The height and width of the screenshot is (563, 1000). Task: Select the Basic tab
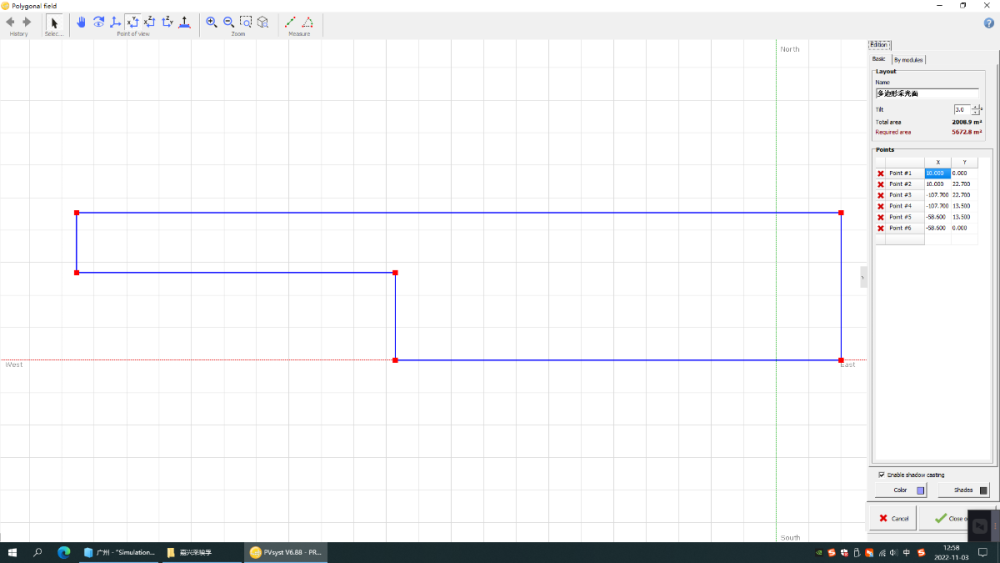879,60
